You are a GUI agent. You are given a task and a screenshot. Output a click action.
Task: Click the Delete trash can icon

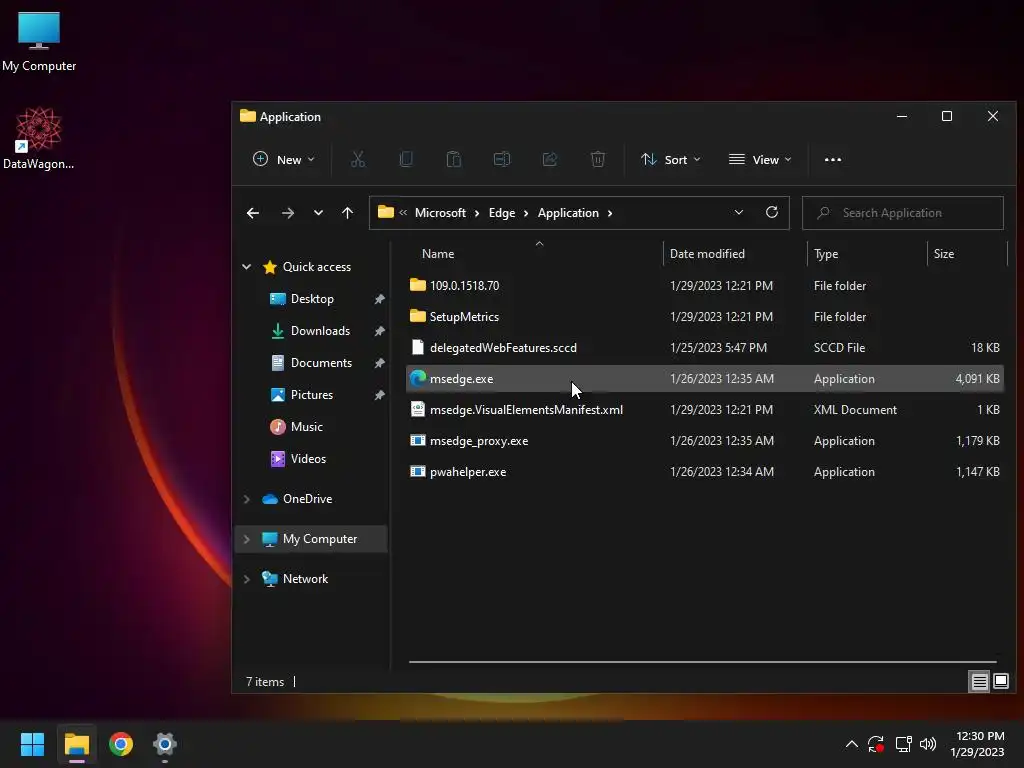(598, 159)
